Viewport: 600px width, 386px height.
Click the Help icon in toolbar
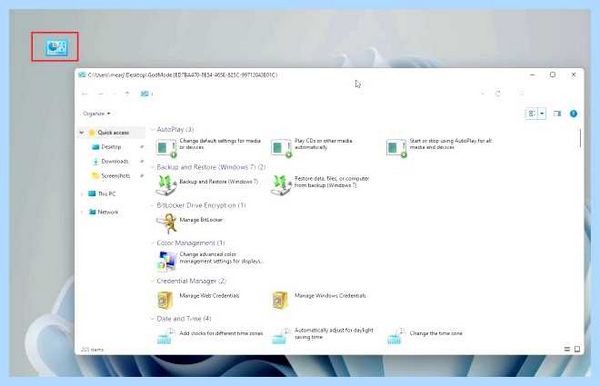[x=573, y=114]
